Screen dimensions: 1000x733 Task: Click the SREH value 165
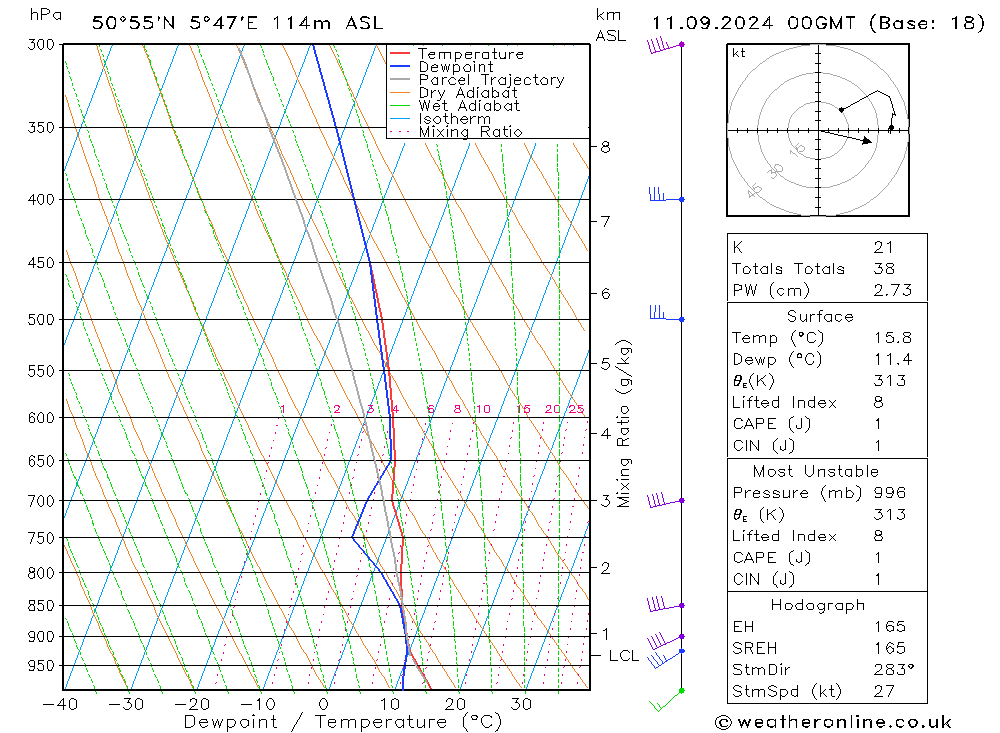tap(890, 648)
